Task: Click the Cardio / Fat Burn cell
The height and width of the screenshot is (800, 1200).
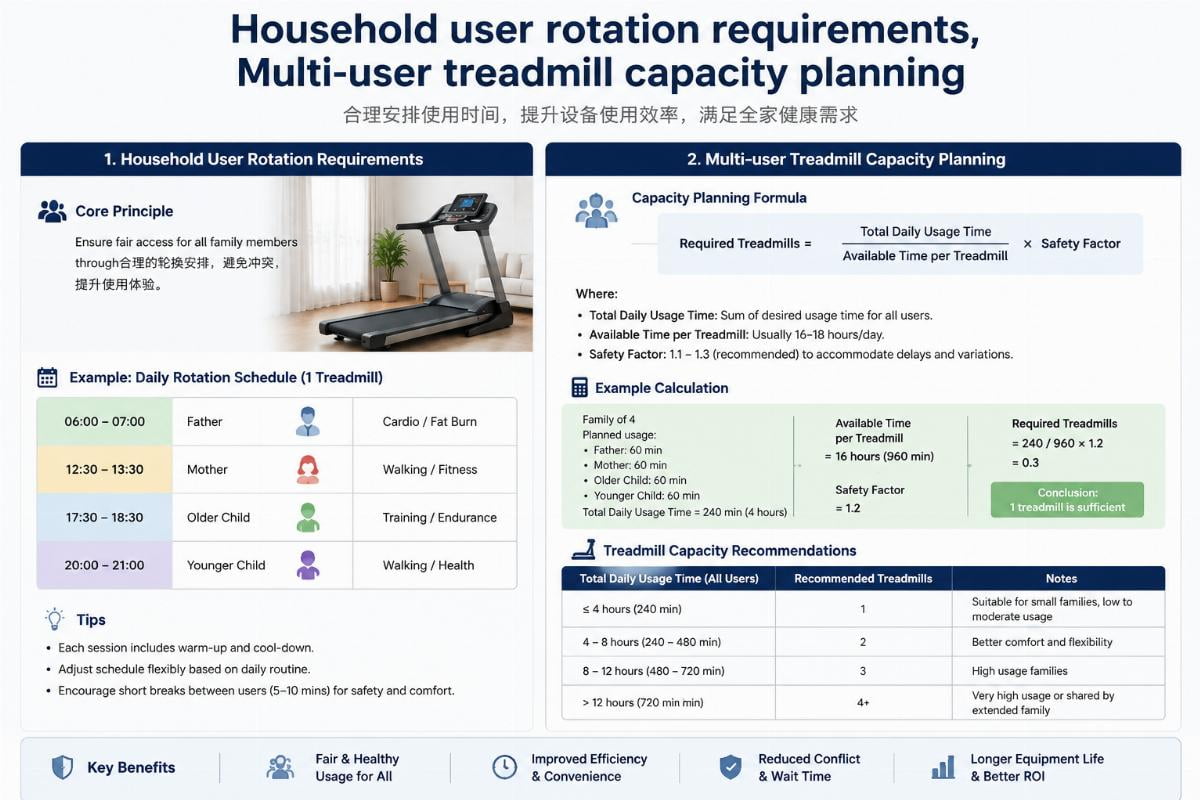Action: pyautogui.click(x=435, y=421)
